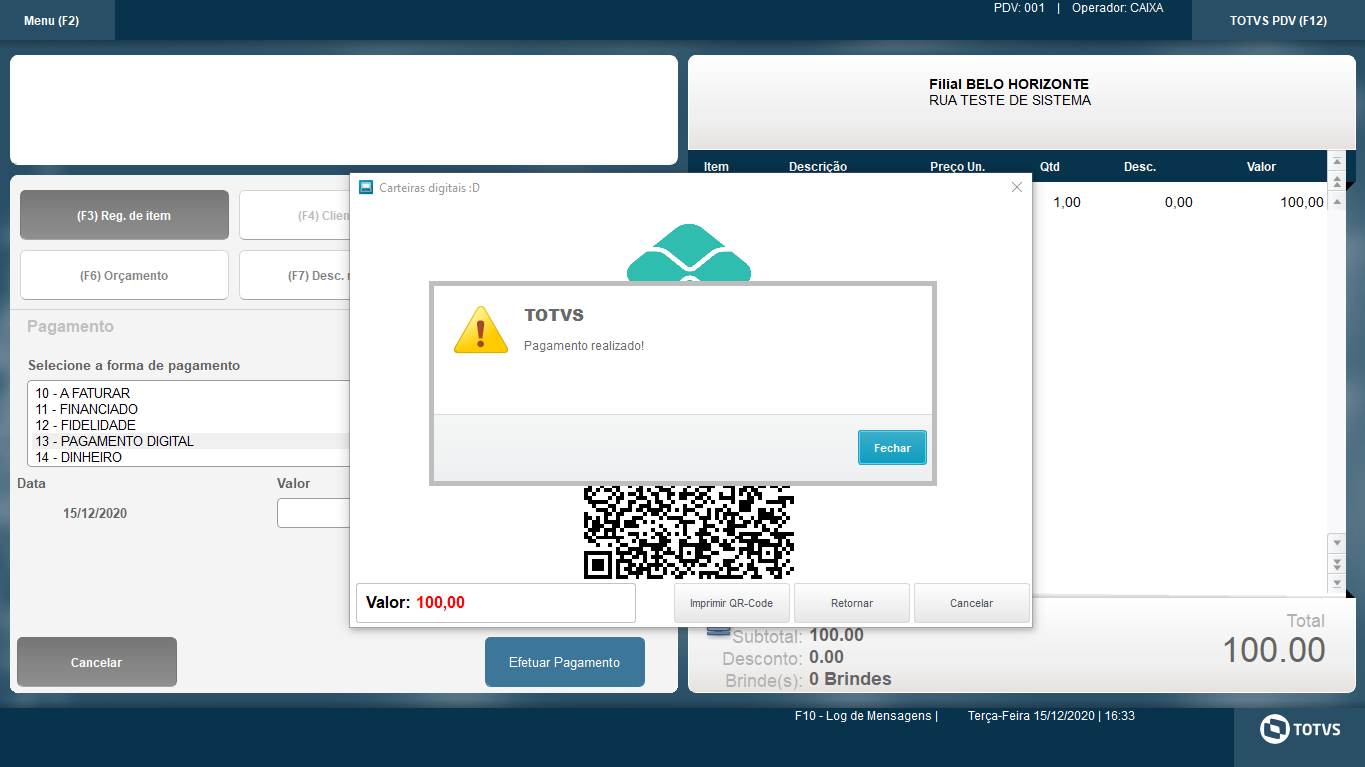Select 11 - FINANCIADO payment method
1365x767 pixels.
click(189, 409)
